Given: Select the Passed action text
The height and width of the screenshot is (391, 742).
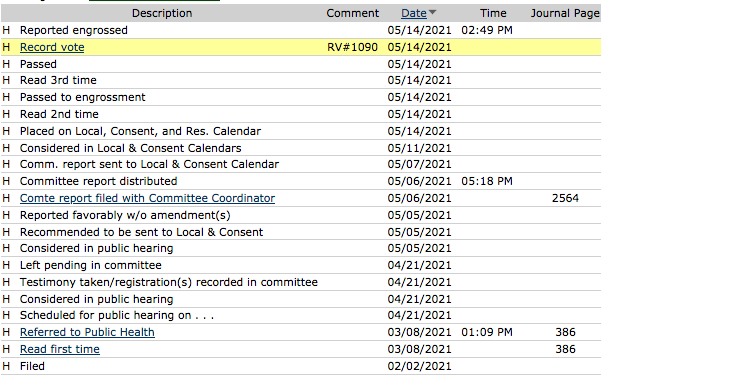Looking at the screenshot, I should coord(38,64).
